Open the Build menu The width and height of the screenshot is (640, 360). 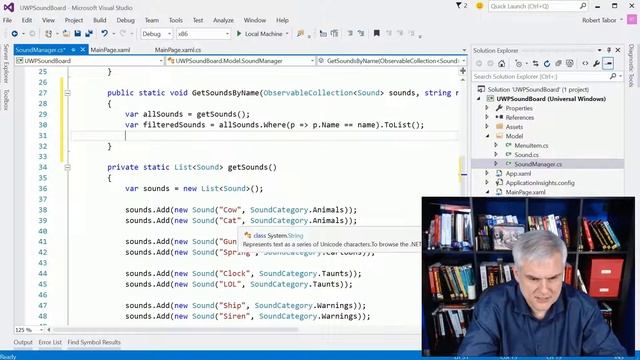[x=100, y=20]
